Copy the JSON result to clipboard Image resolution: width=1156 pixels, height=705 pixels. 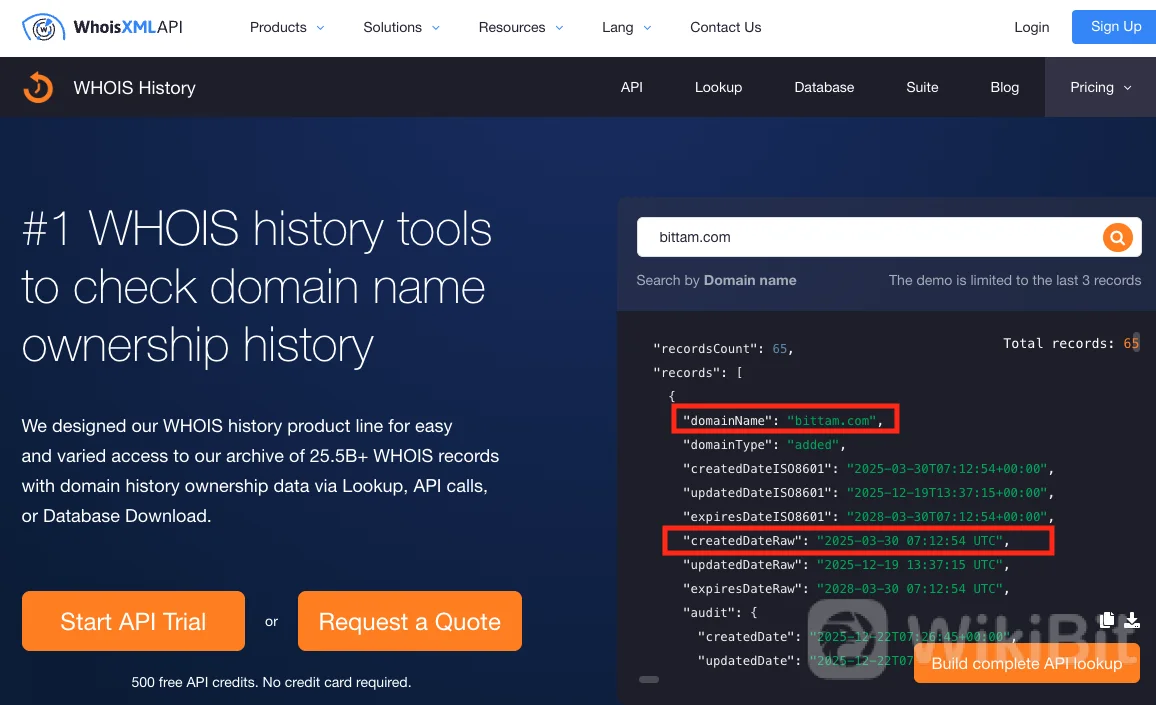pyautogui.click(x=1106, y=620)
